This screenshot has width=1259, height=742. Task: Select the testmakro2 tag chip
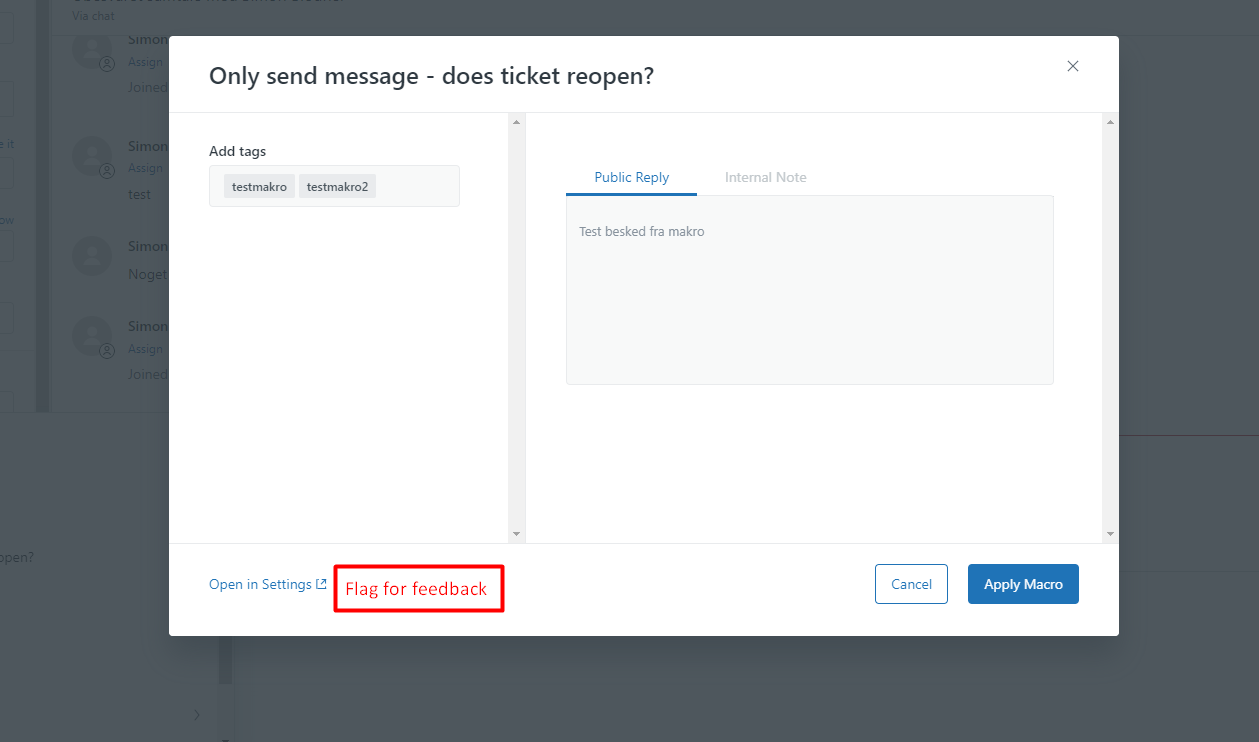pos(337,186)
